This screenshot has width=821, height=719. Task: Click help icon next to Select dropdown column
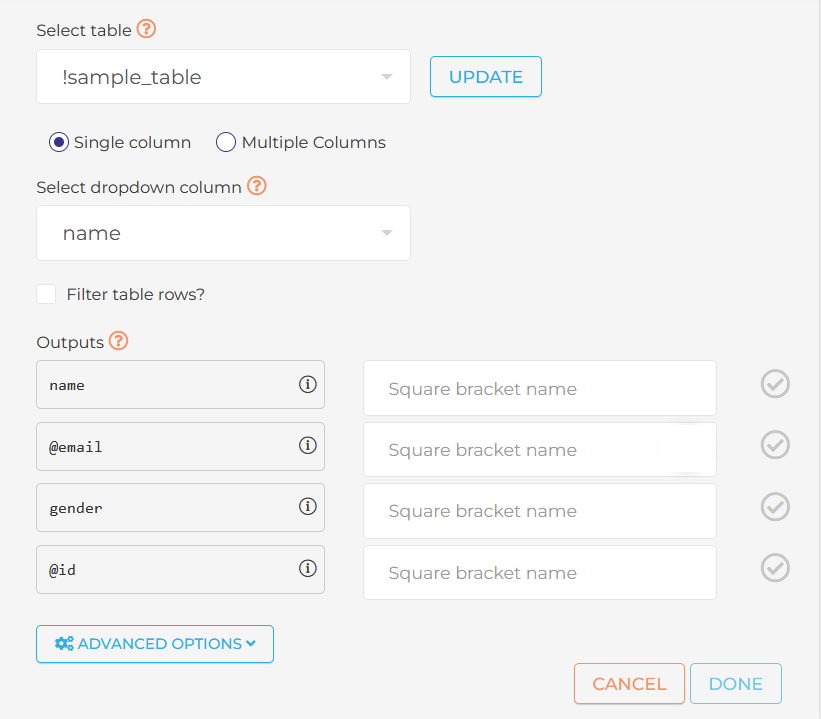point(257,186)
